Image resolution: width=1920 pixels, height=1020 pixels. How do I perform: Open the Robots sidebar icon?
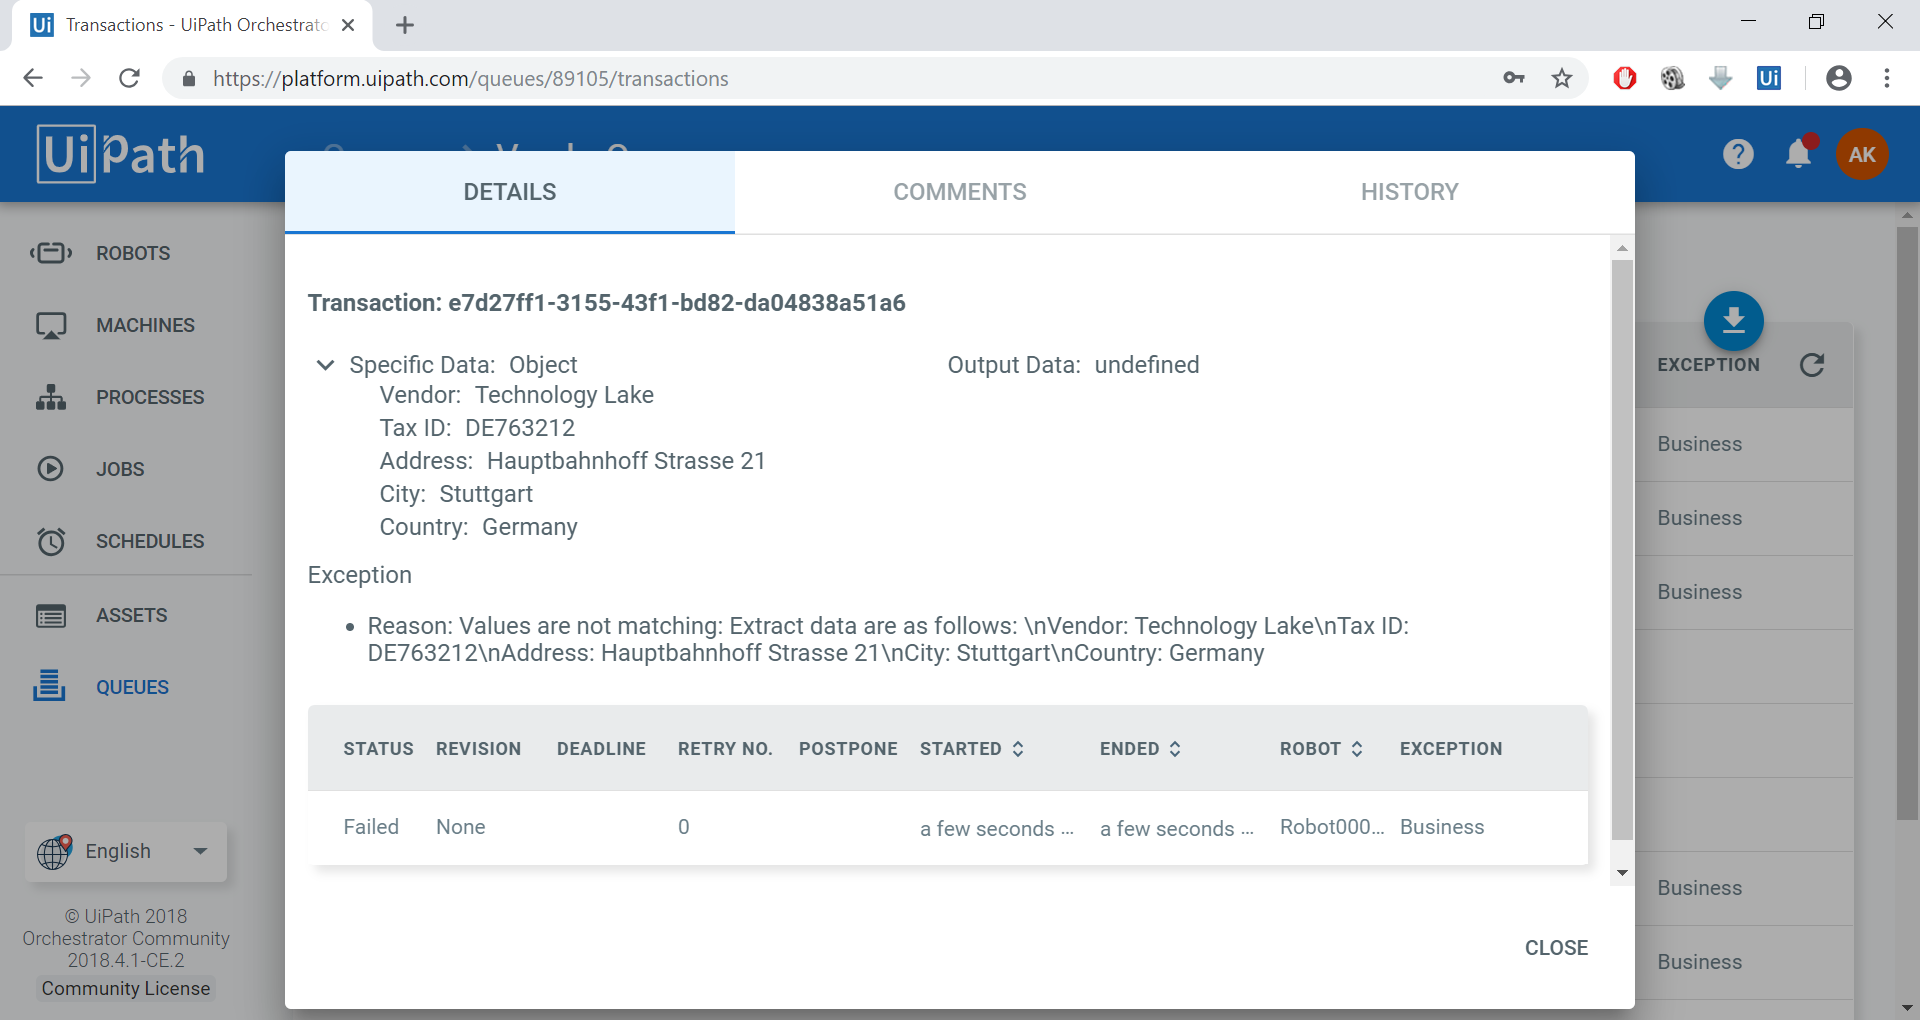click(x=51, y=253)
